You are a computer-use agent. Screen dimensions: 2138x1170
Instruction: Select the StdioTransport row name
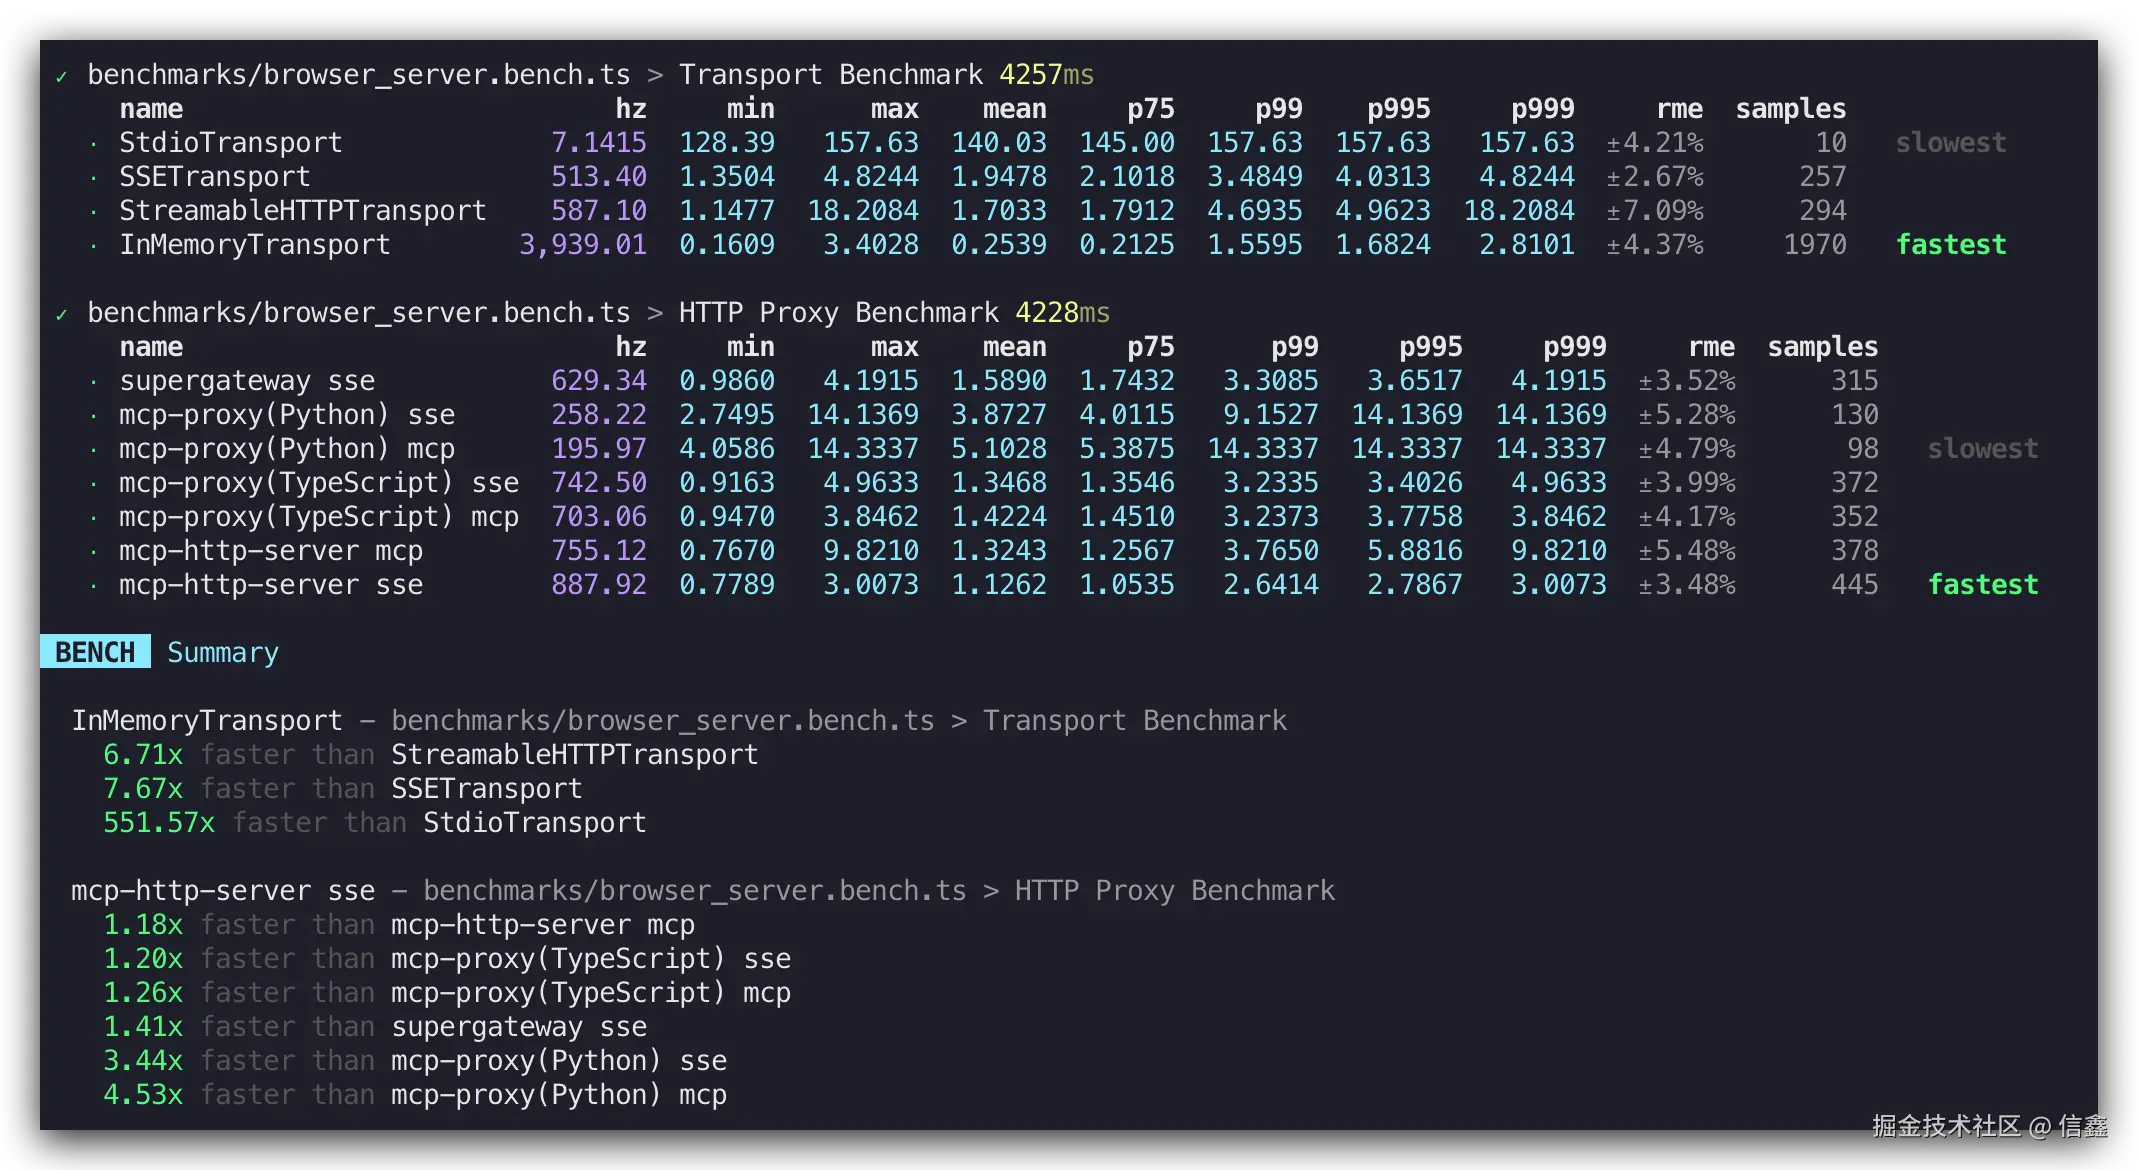coord(230,143)
